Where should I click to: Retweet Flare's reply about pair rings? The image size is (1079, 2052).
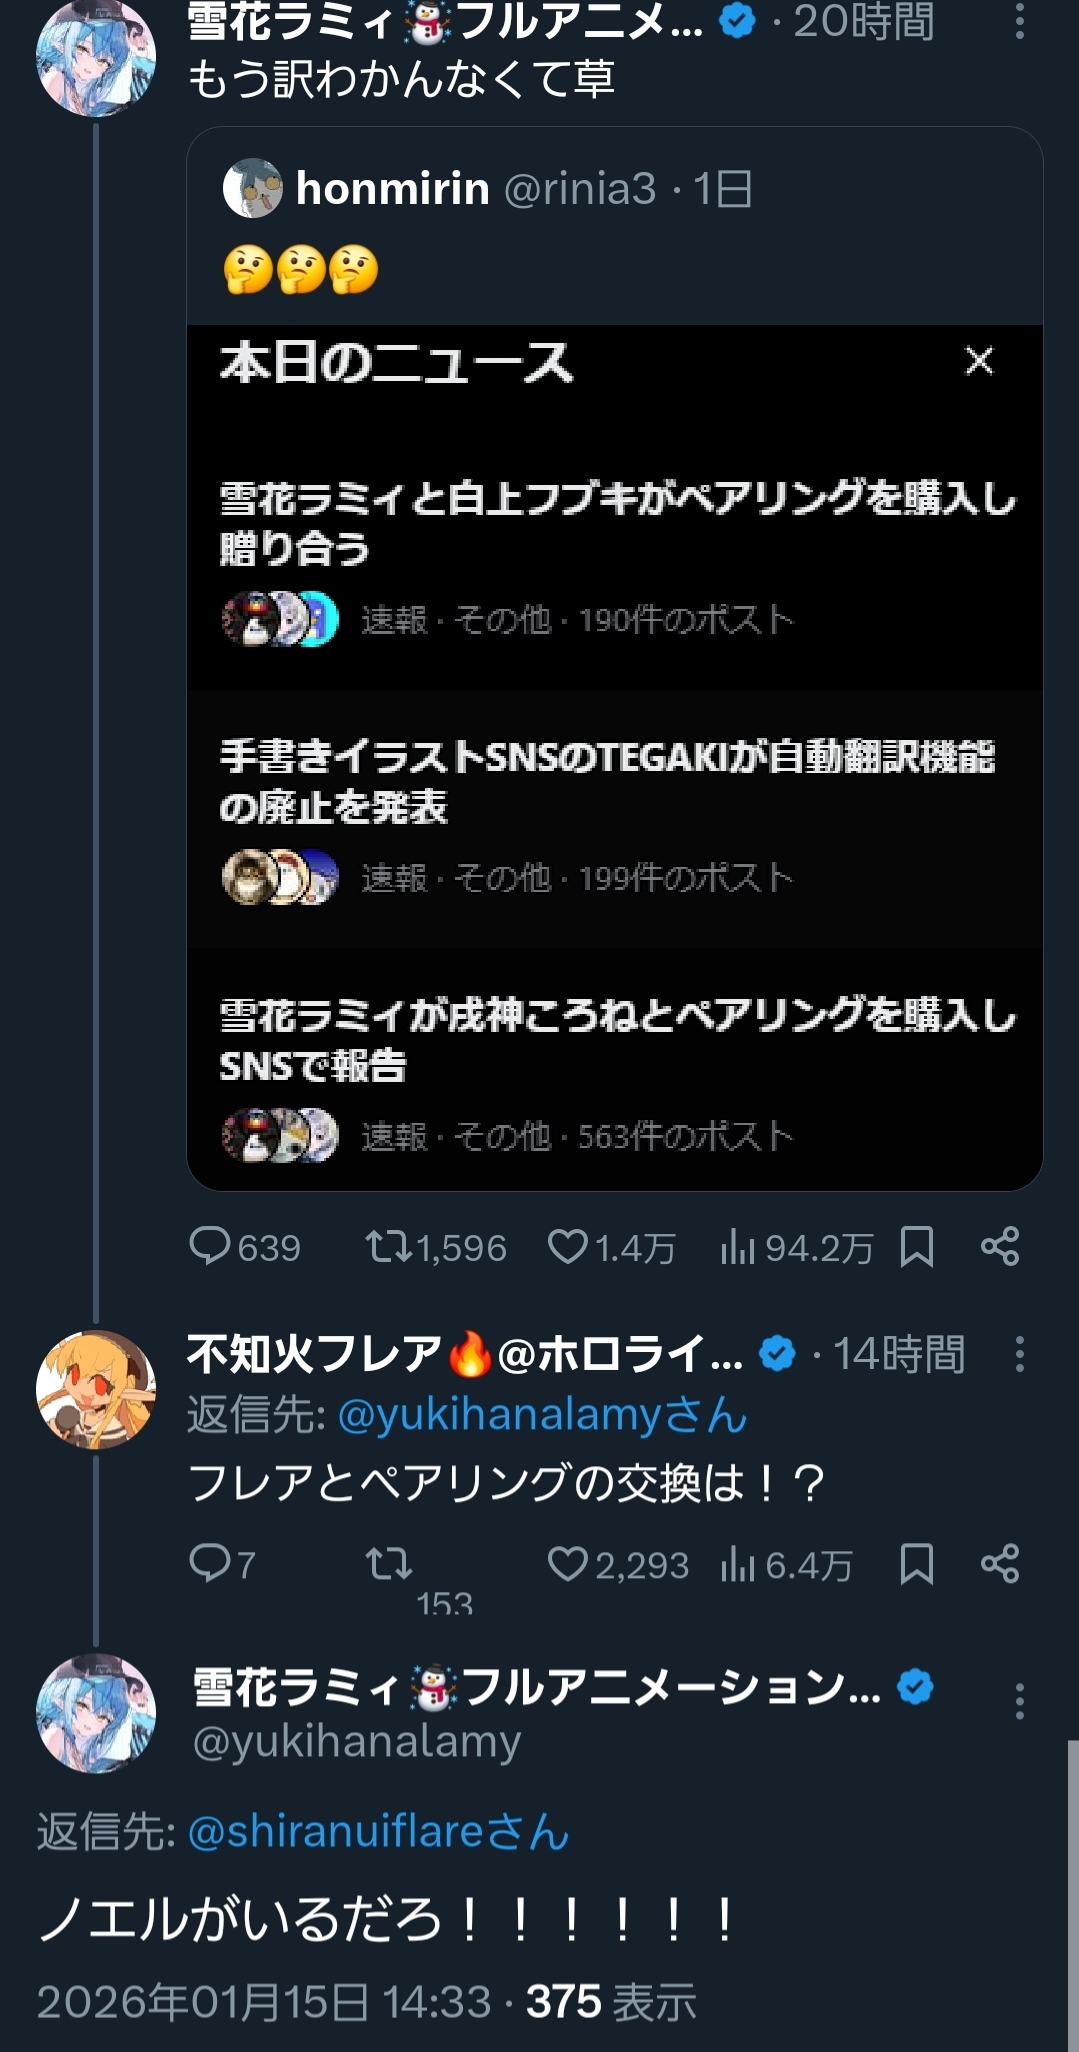(x=388, y=1563)
